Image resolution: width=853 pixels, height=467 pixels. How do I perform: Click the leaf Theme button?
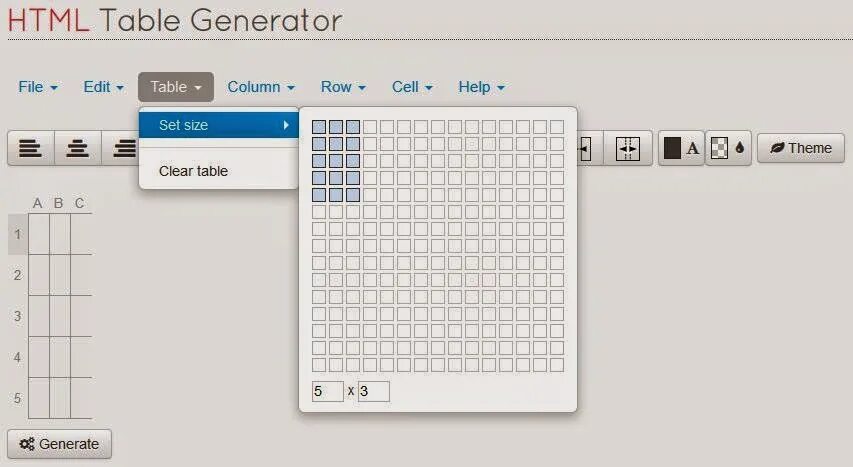click(x=801, y=148)
